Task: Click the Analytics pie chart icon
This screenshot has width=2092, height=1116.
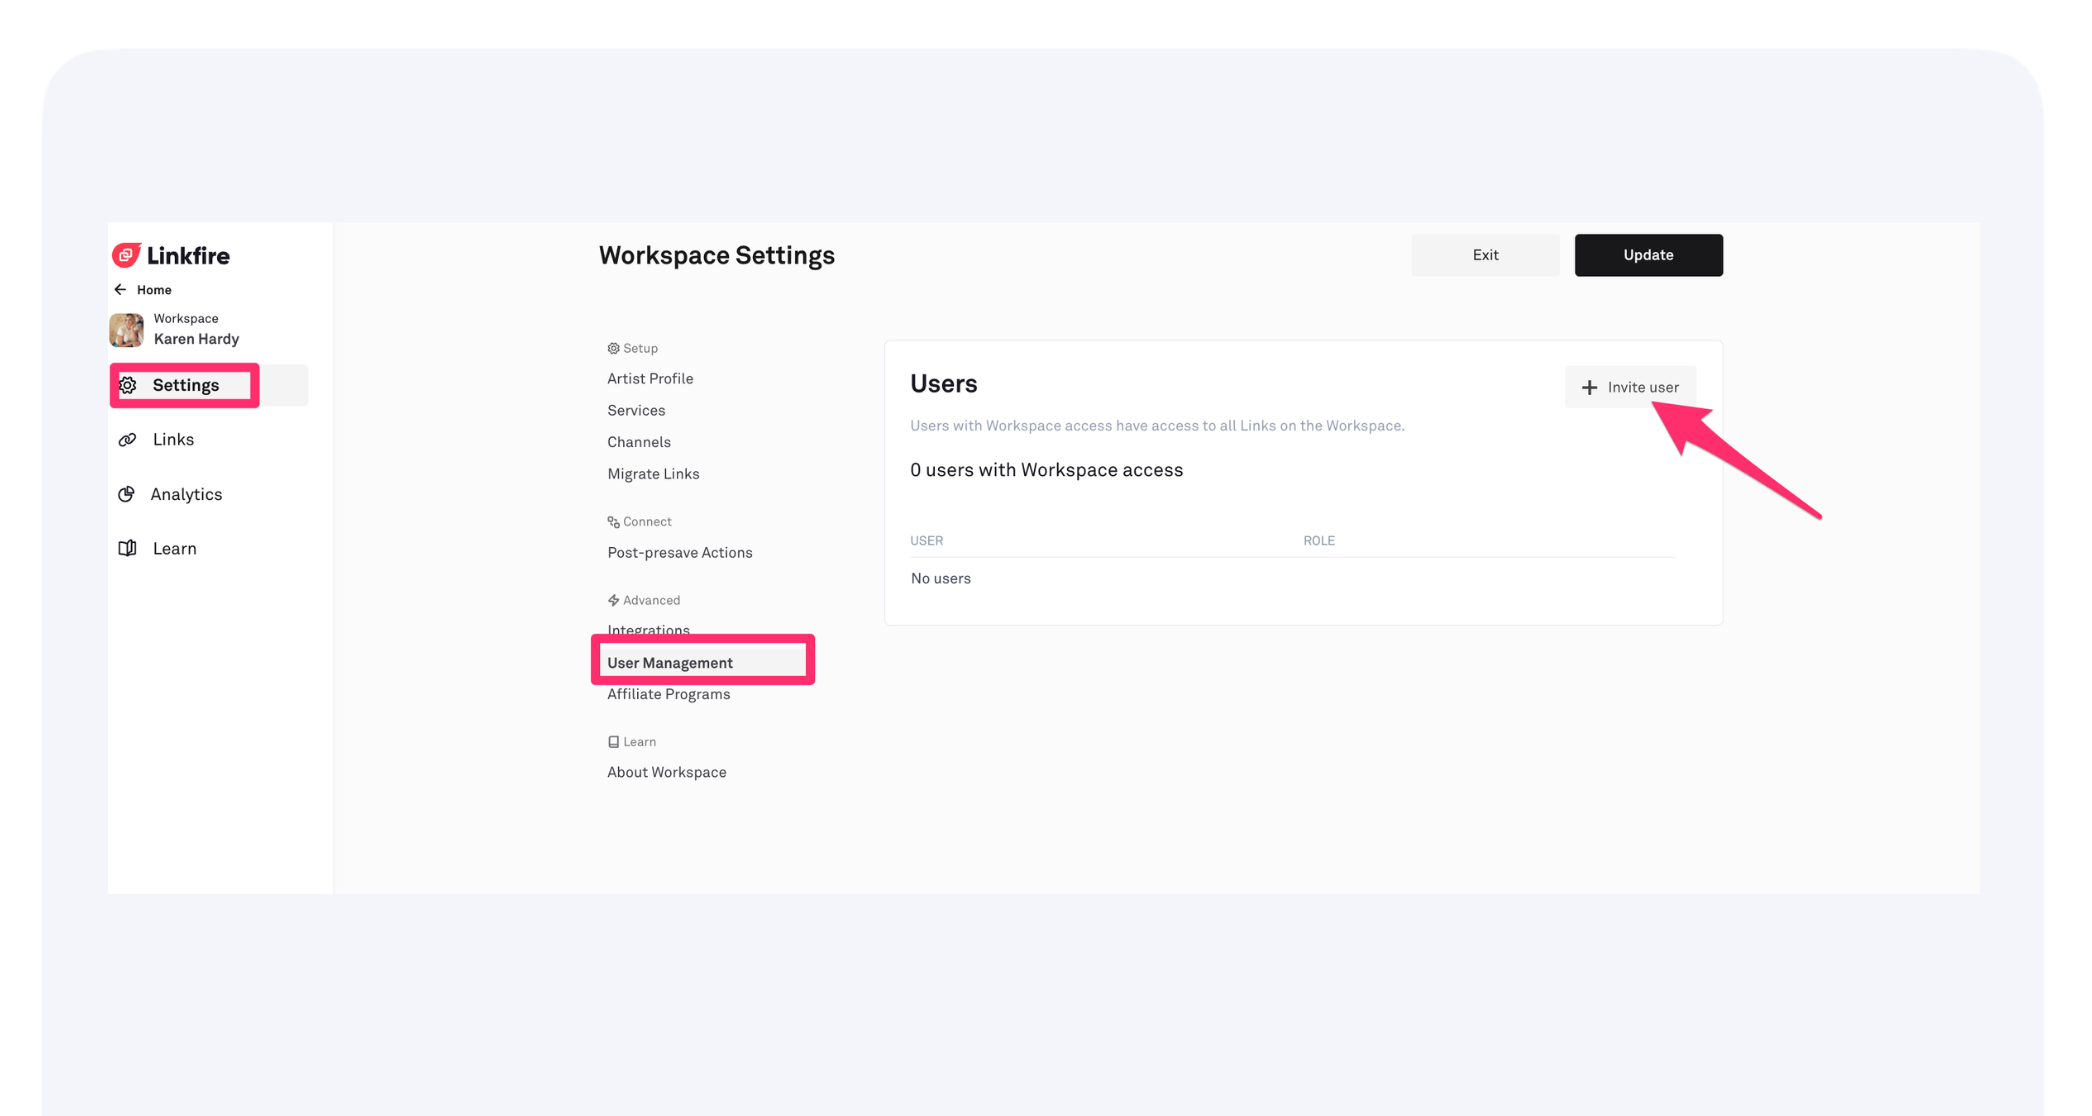Action: pyautogui.click(x=127, y=494)
